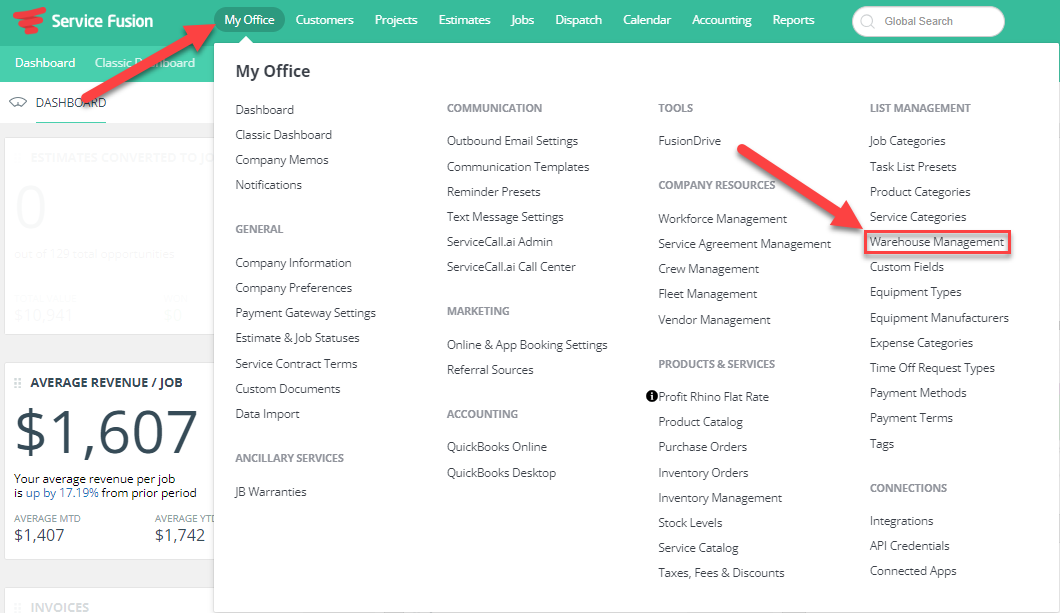Open Task List Presets
The width and height of the screenshot is (1060, 613).
tap(913, 166)
